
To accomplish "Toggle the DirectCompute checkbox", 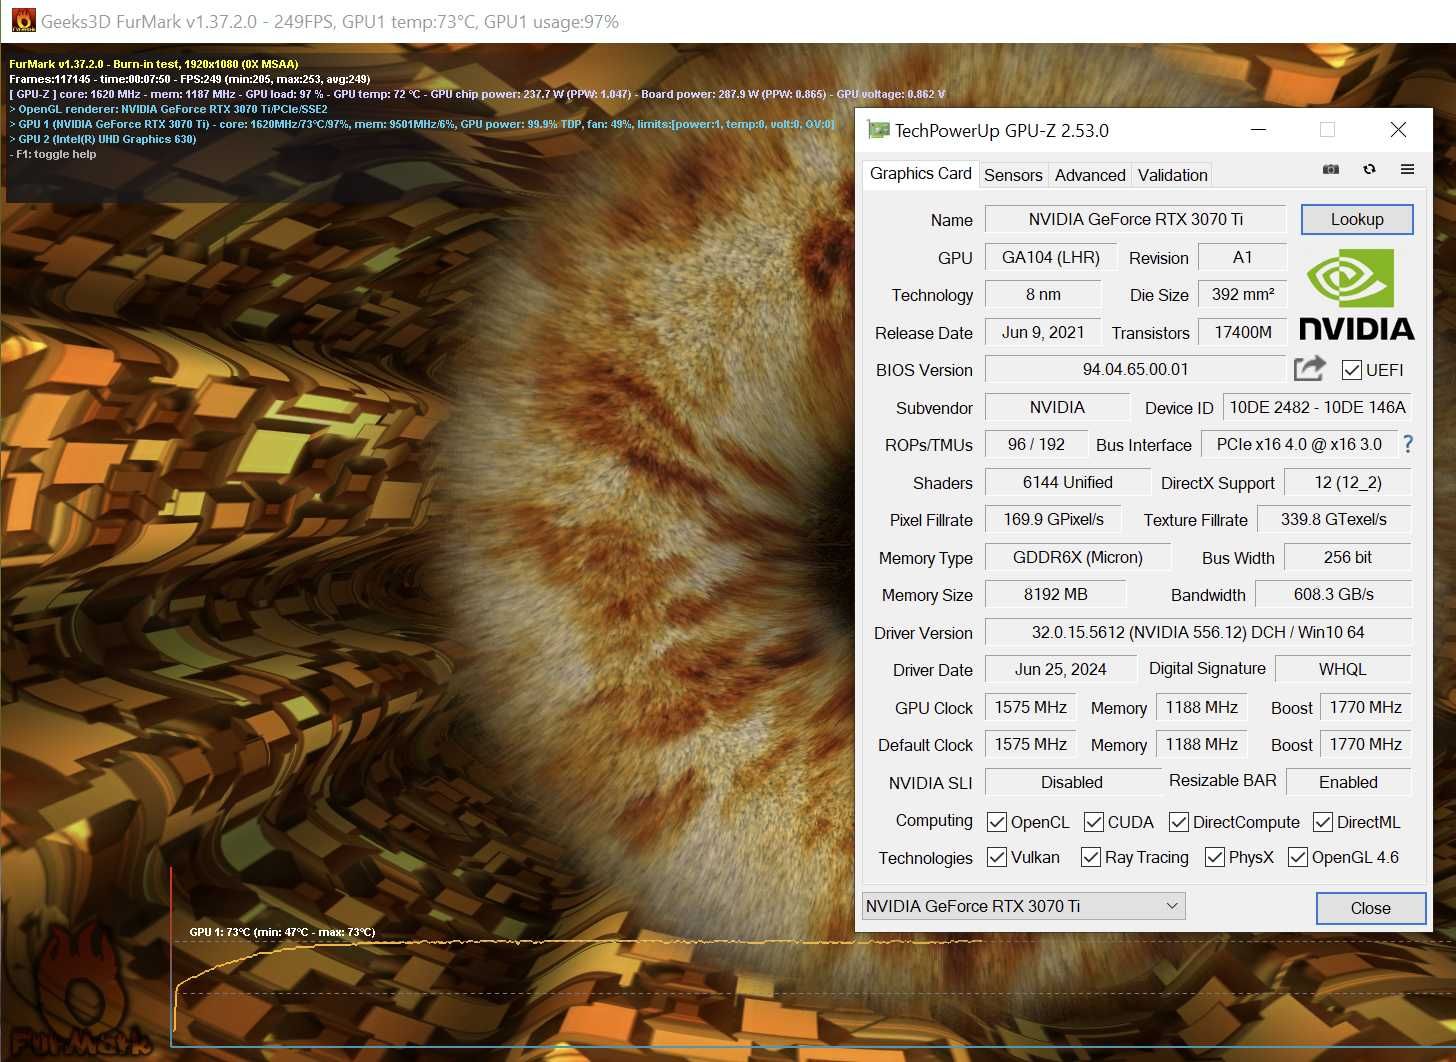I will (1179, 822).
